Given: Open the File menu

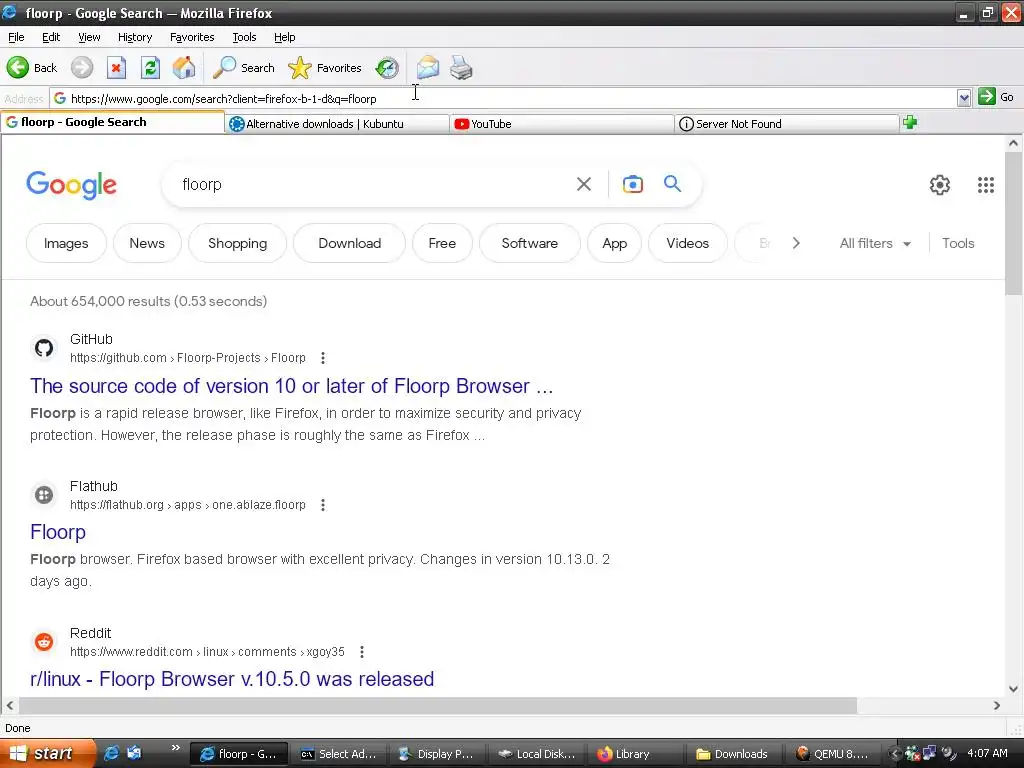Looking at the screenshot, I should (16, 37).
